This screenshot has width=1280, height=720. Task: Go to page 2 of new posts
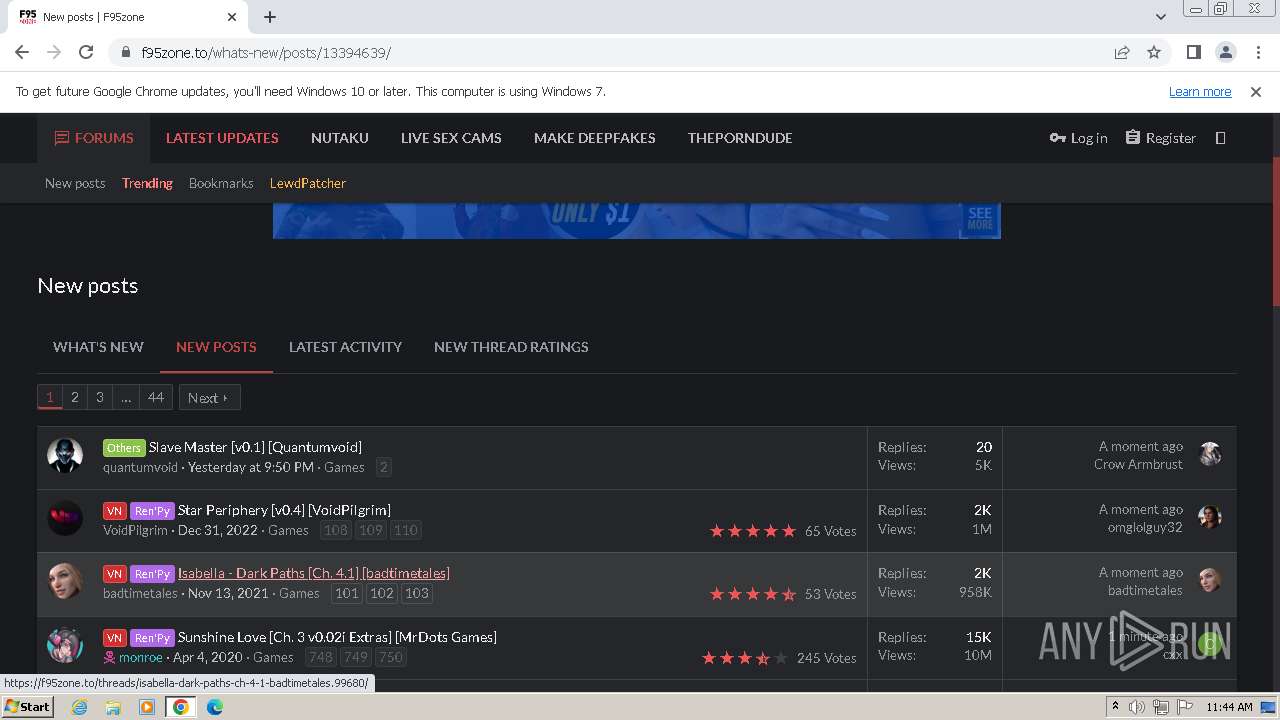[x=74, y=397]
